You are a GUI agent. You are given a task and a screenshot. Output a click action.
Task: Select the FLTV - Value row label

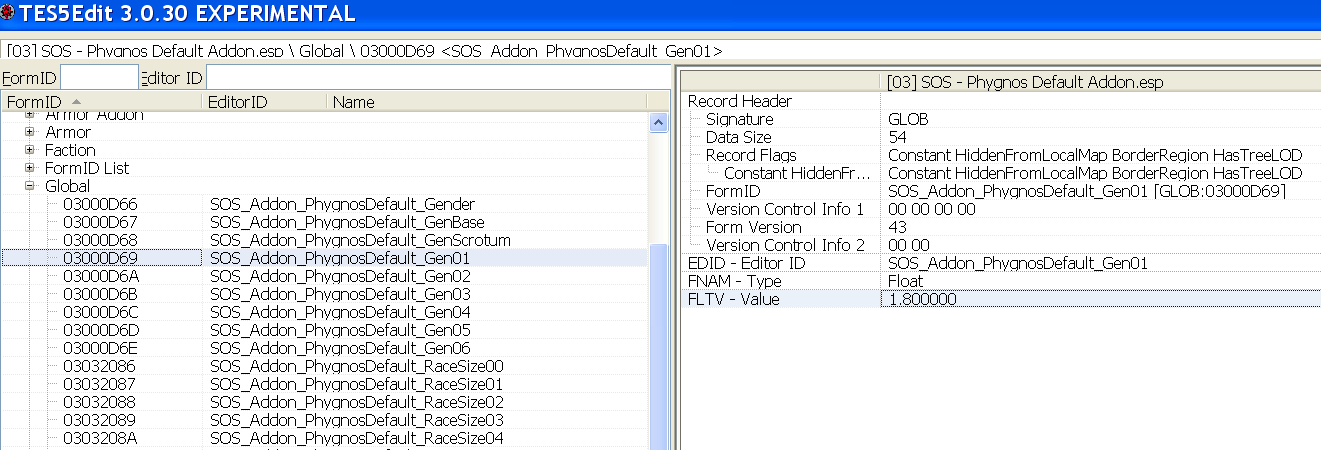coord(734,299)
